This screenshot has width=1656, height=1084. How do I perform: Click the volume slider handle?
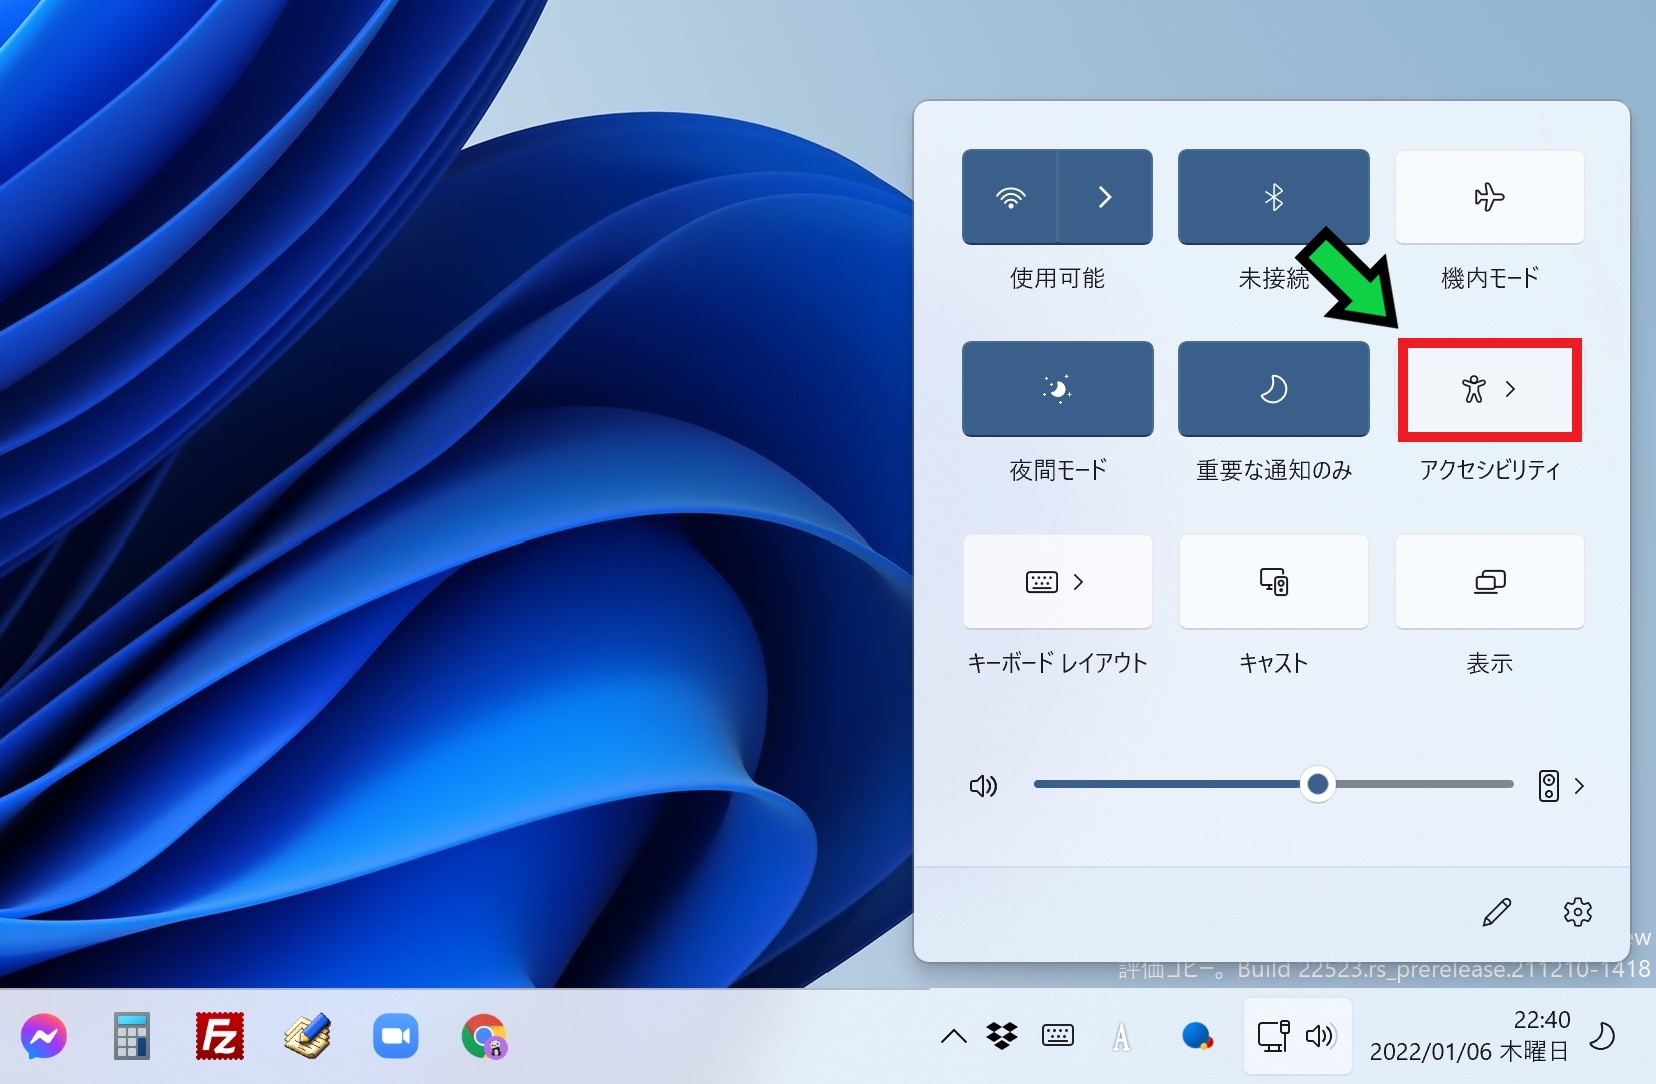pos(1318,785)
